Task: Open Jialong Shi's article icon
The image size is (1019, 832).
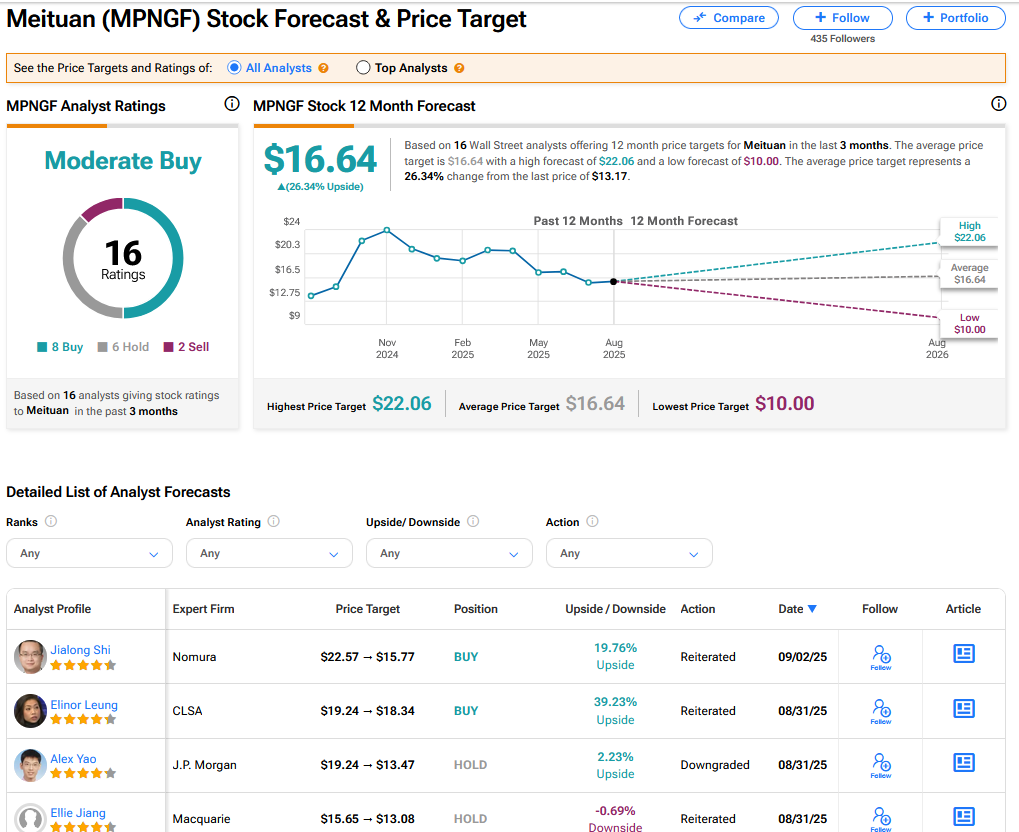Action: coord(963,654)
